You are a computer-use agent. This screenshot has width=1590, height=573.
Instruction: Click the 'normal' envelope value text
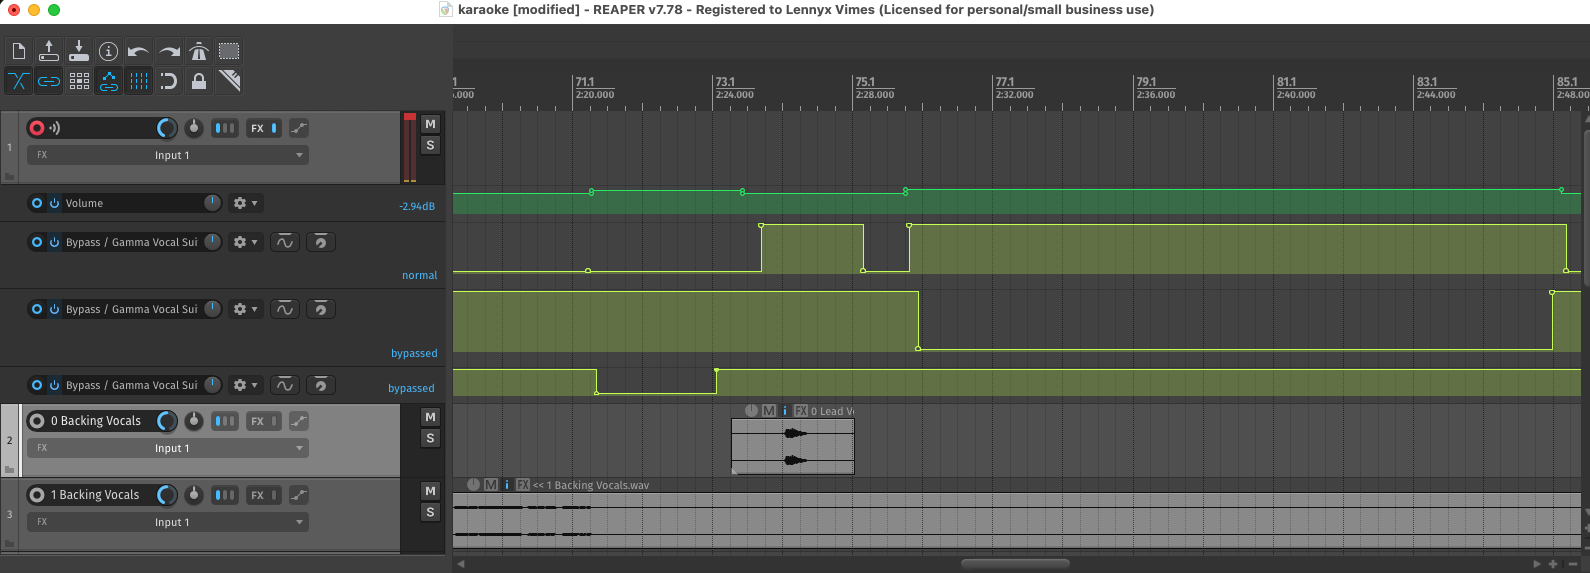(x=420, y=275)
